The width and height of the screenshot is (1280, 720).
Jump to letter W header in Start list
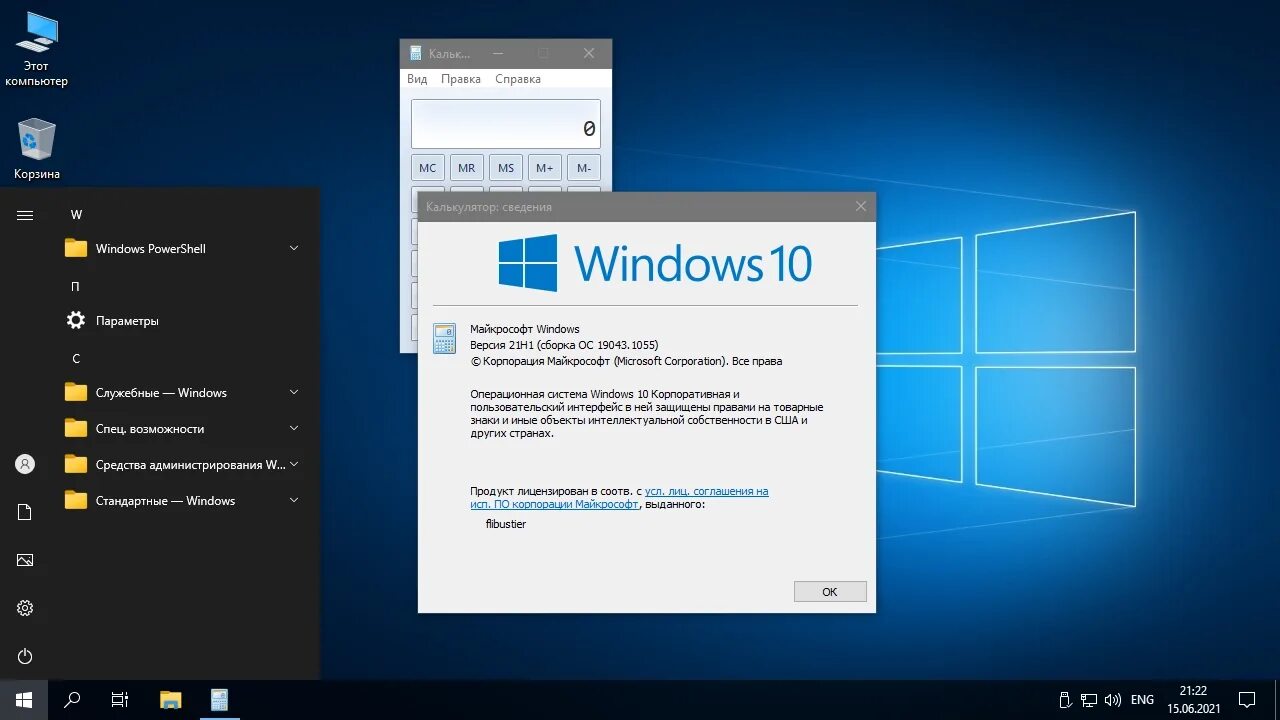click(76, 215)
